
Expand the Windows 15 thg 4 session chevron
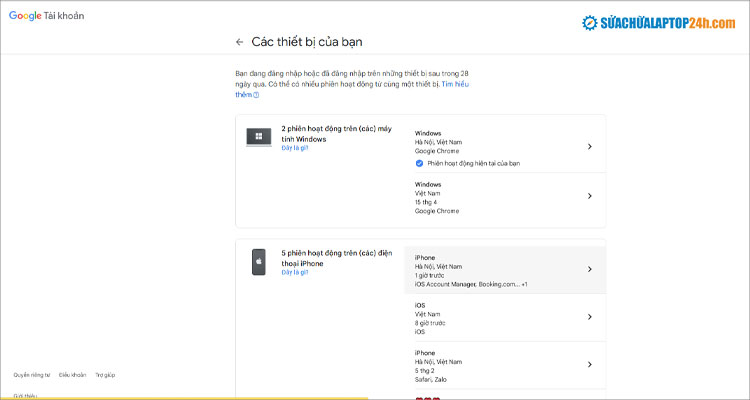[x=589, y=198]
